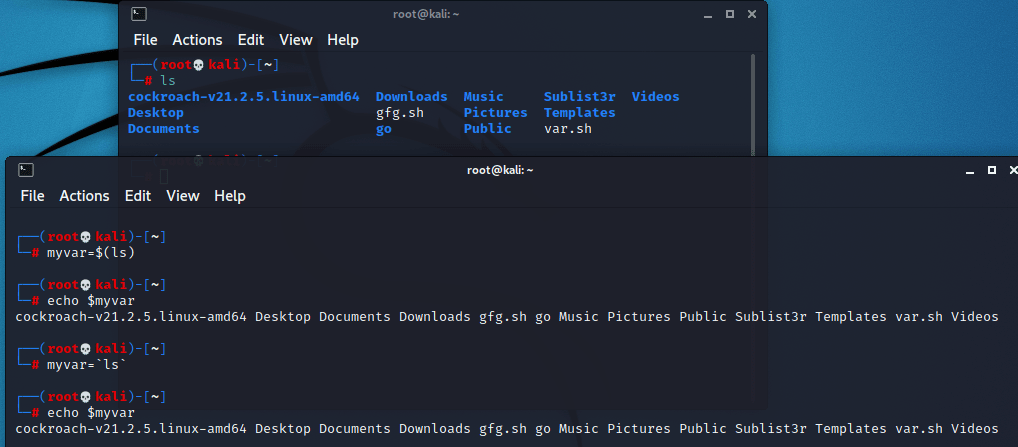The image size is (1018, 447).
Task: Maximize the back terminal window
Action: pos(729,14)
